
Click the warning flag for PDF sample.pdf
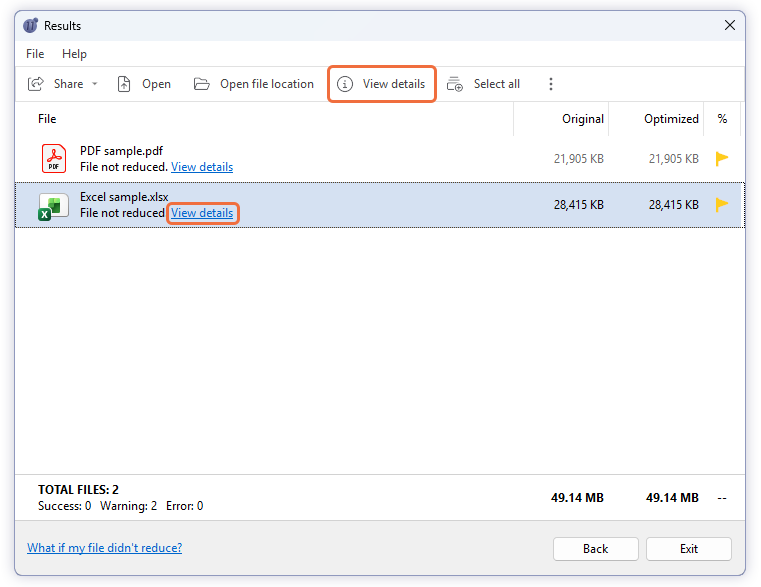[722, 158]
